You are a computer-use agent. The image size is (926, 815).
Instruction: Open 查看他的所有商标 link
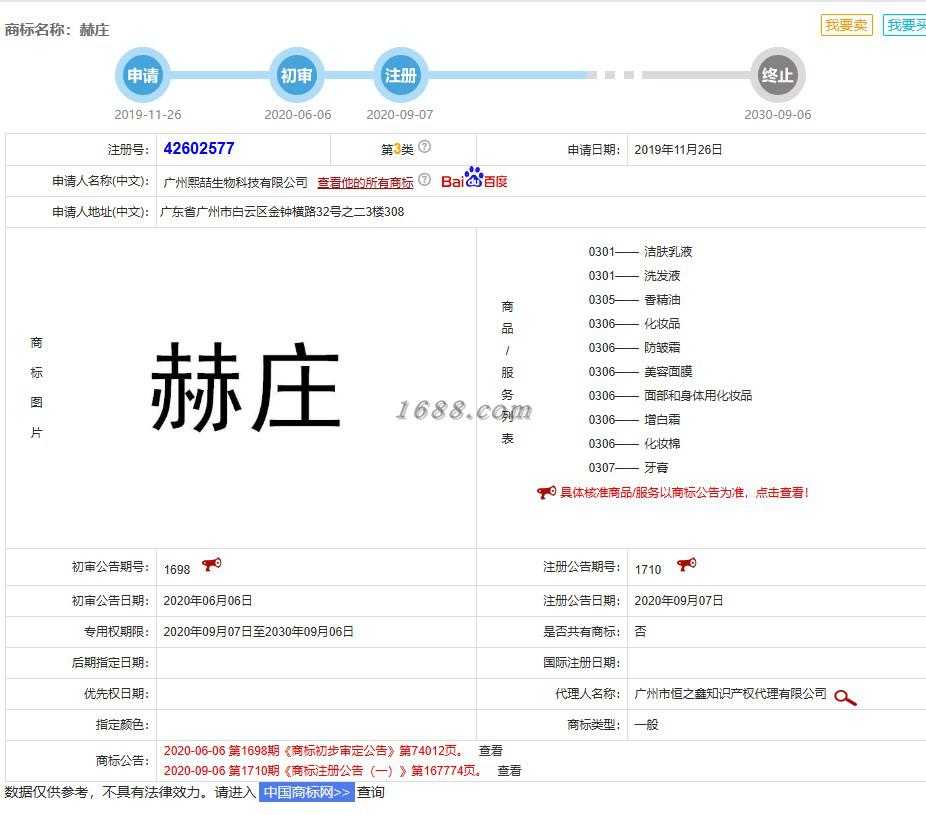[365, 182]
